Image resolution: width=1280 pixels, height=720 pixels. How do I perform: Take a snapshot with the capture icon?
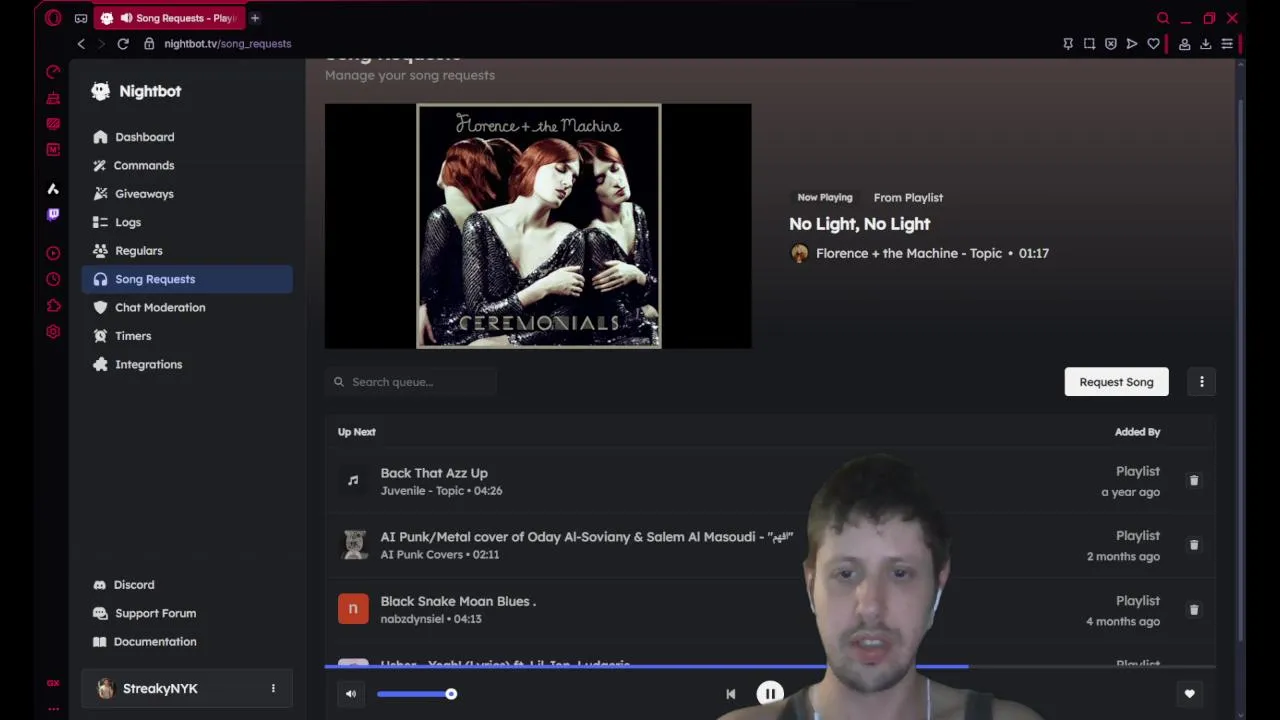(1089, 44)
